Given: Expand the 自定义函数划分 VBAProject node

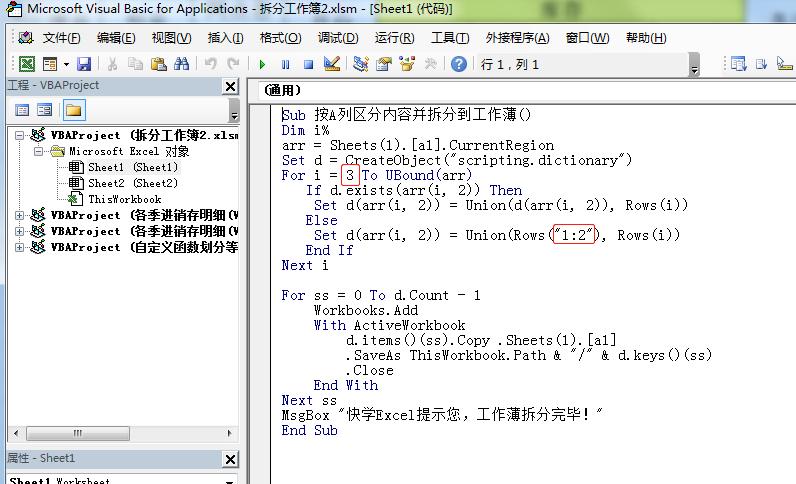Looking at the screenshot, I should pyautogui.click(x=20, y=247).
